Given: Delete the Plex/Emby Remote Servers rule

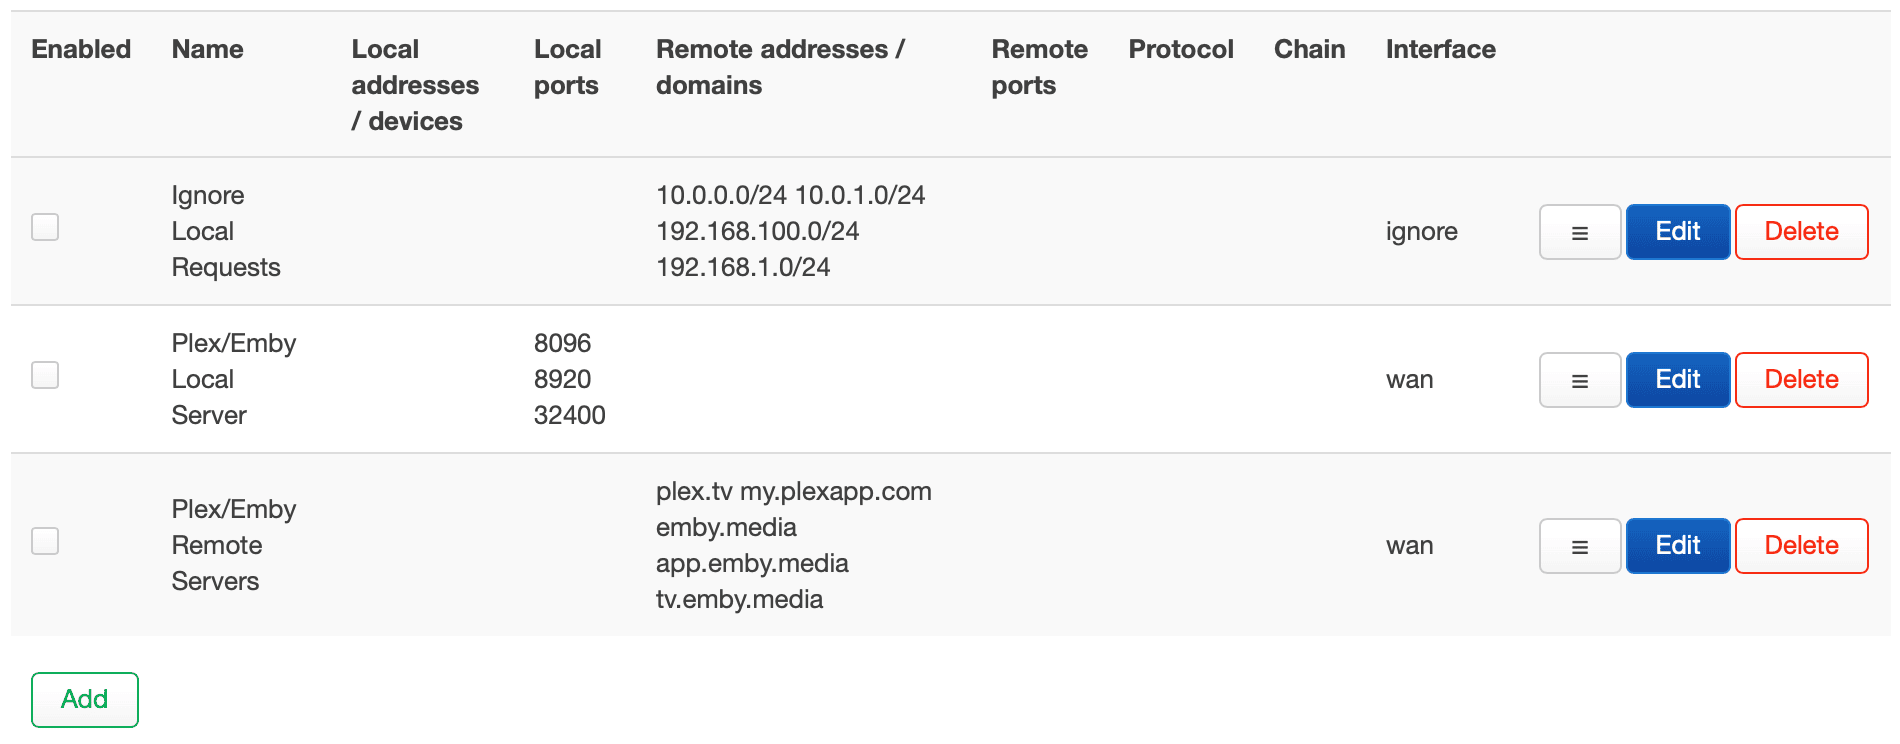Looking at the screenshot, I should click(x=1801, y=546).
